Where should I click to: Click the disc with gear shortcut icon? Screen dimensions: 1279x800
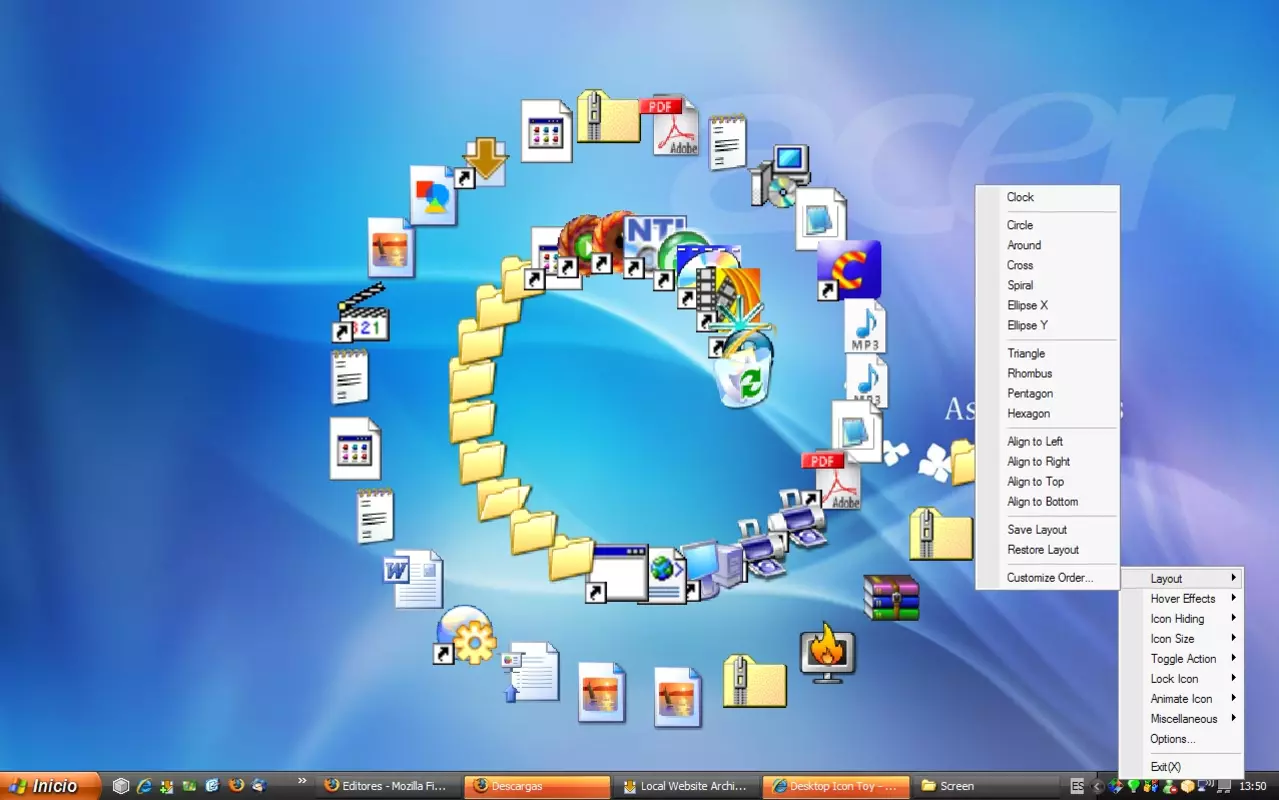pyautogui.click(x=465, y=635)
